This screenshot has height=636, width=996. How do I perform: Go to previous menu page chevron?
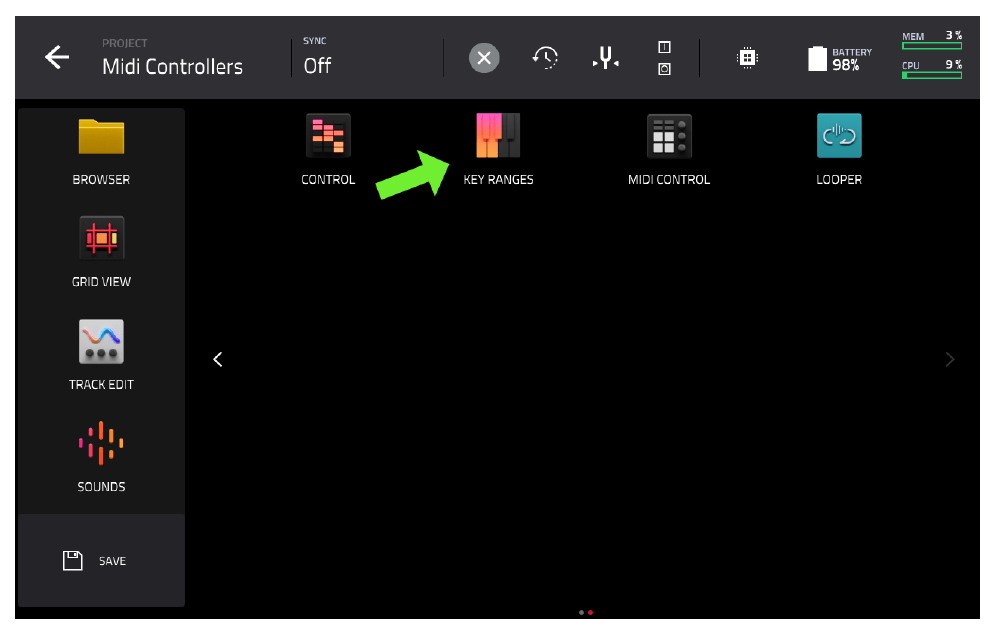click(x=218, y=360)
